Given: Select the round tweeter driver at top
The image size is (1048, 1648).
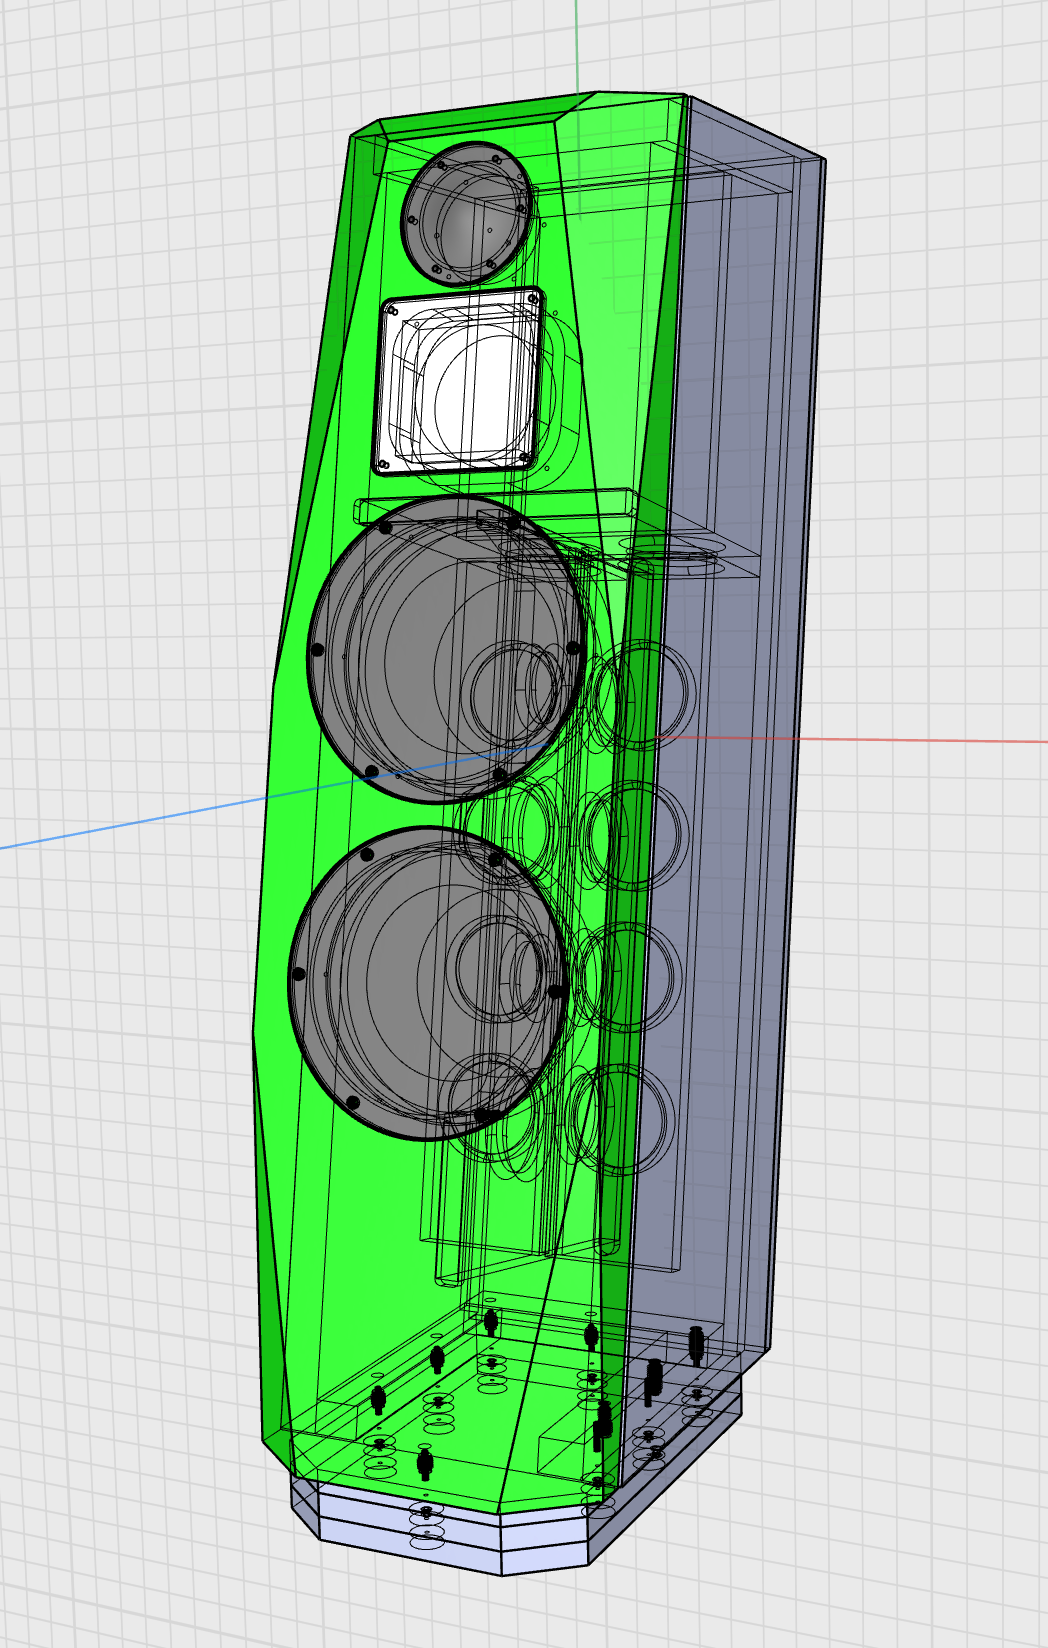Looking at the screenshot, I should click(x=465, y=213).
